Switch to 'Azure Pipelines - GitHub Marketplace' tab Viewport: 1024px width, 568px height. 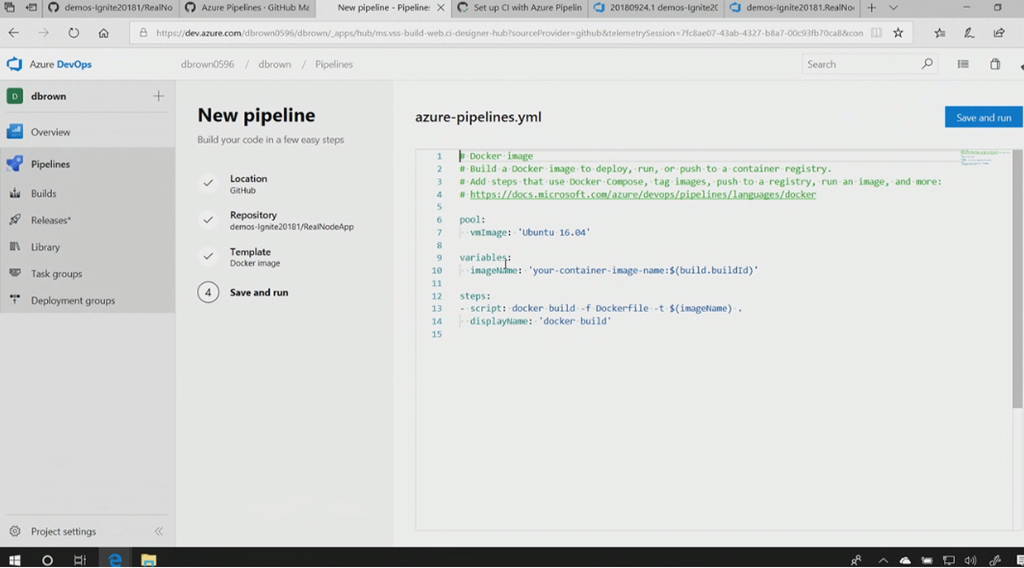coord(250,8)
